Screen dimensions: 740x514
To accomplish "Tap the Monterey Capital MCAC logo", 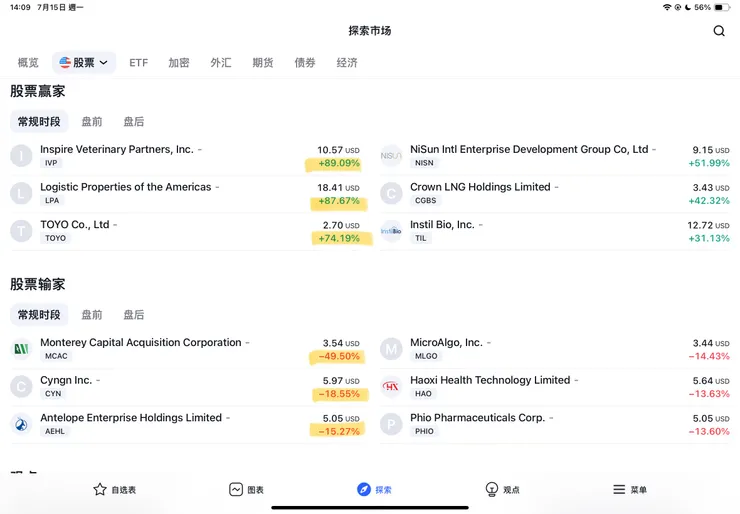I will click(x=21, y=349).
